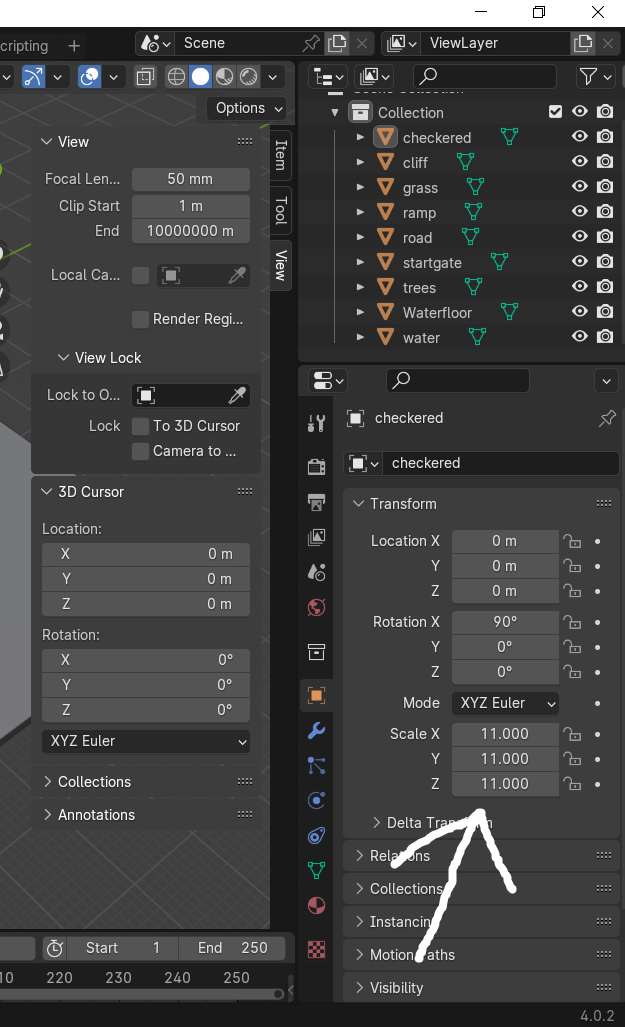
Task: Hide the road object in viewport
Action: 580,236
